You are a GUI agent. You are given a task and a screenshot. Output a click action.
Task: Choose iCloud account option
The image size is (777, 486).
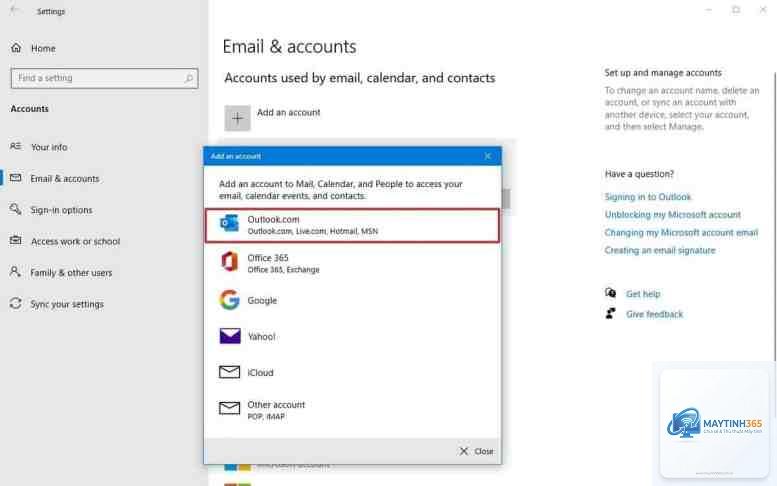pos(352,373)
